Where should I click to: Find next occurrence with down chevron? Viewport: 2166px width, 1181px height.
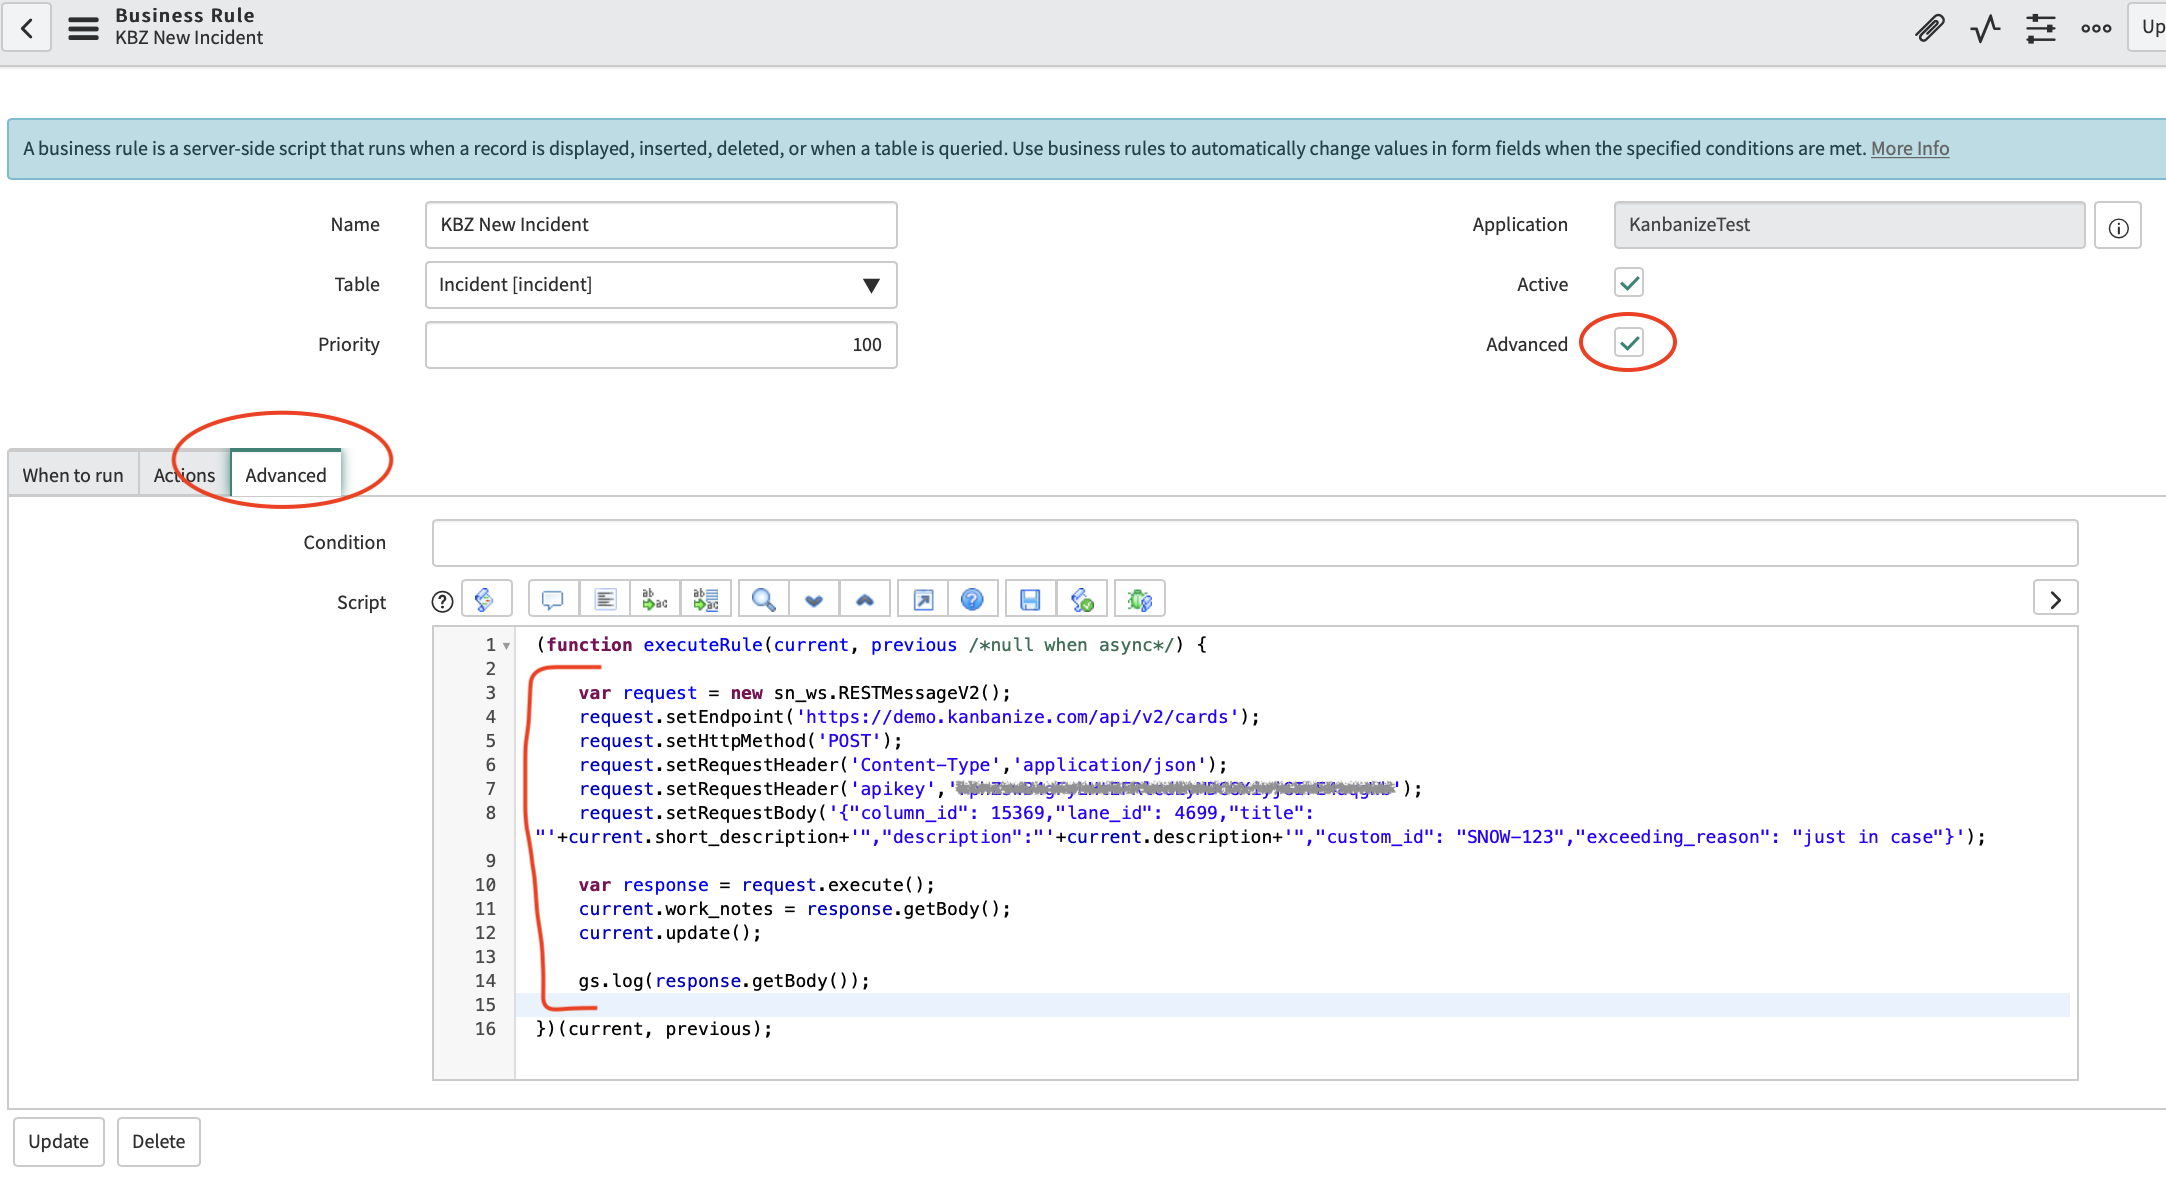[x=814, y=599]
